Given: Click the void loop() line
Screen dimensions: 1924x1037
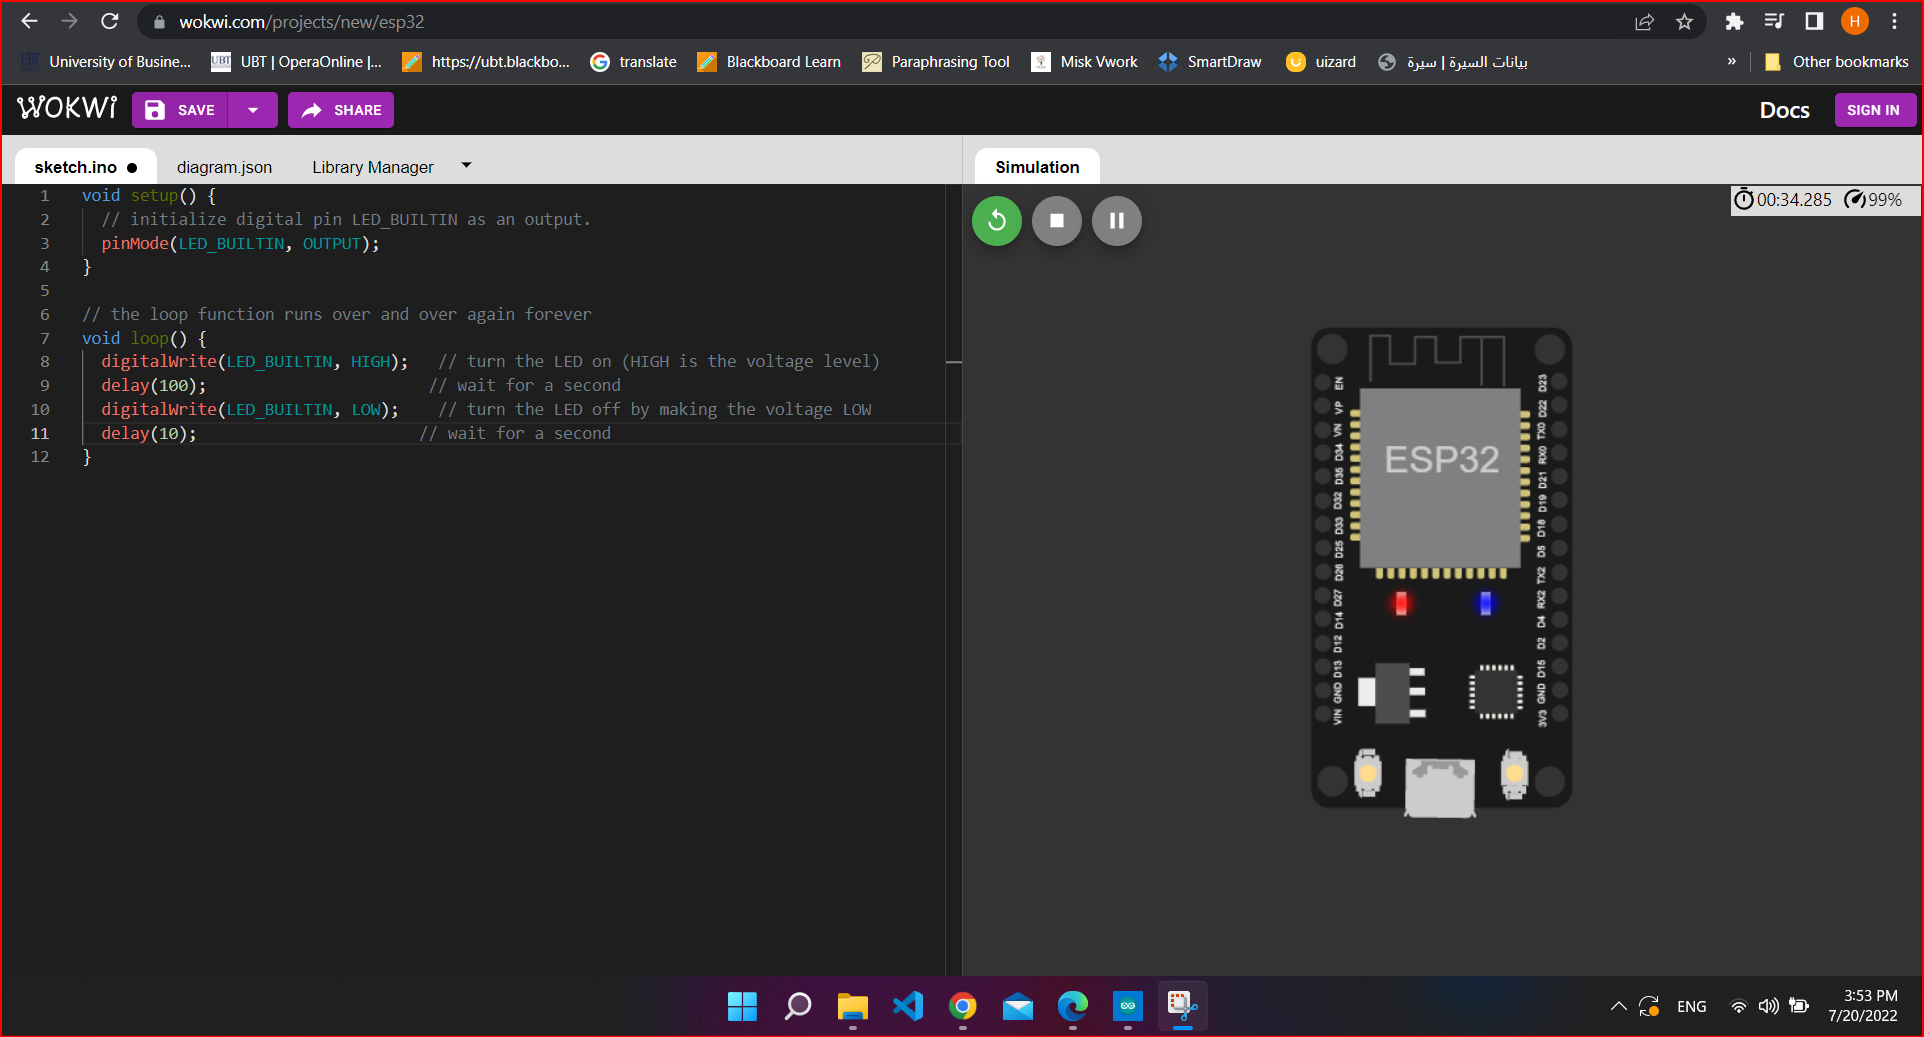Looking at the screenshot, I should tap(144, 338).
